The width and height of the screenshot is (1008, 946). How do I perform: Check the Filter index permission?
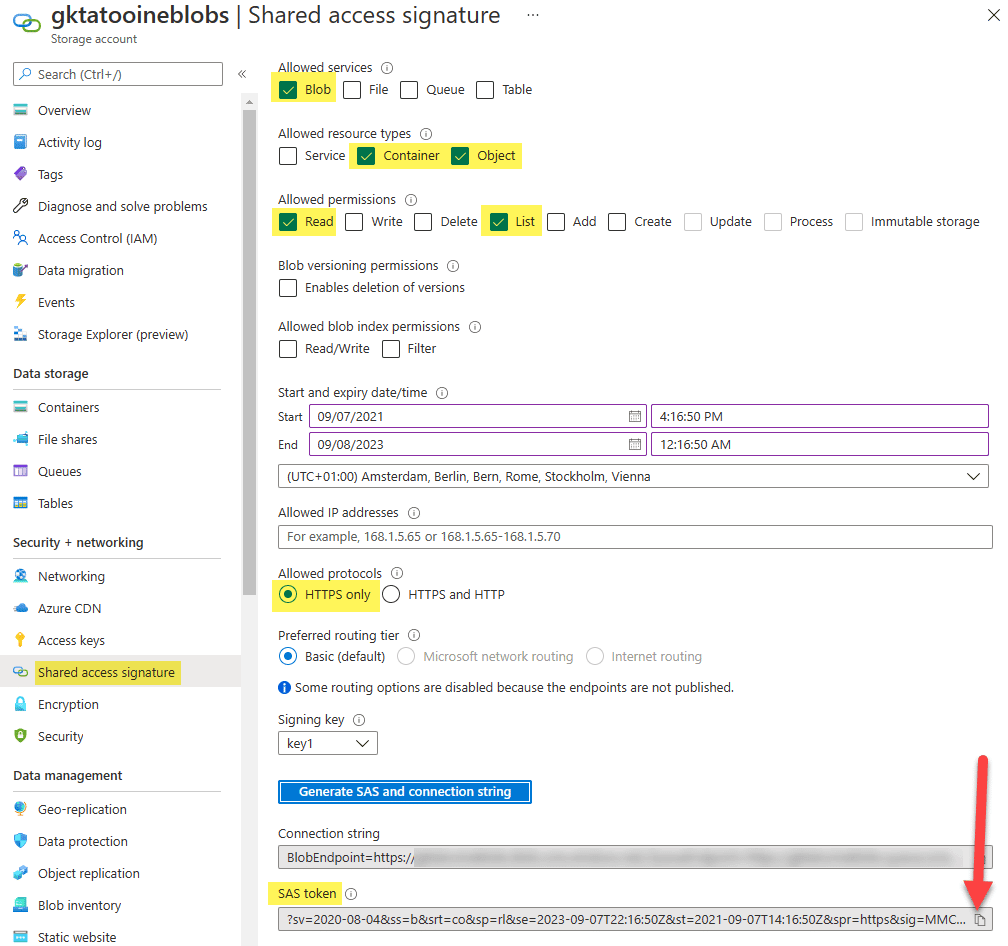tap(391, 349)
